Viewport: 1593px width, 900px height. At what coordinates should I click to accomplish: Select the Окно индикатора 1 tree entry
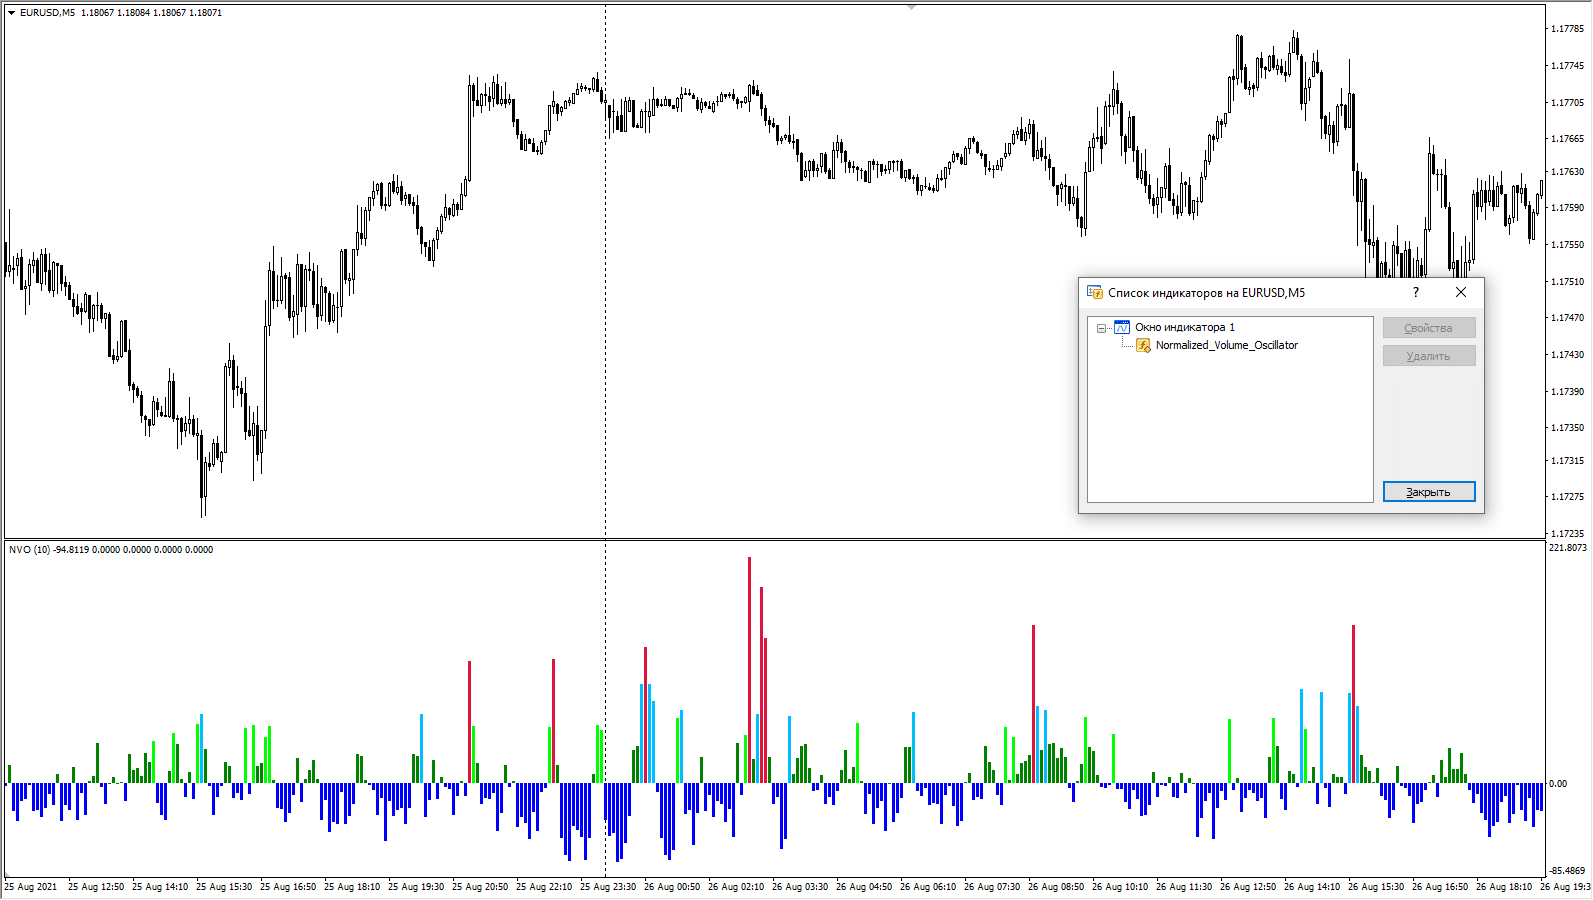[1184, 328]
